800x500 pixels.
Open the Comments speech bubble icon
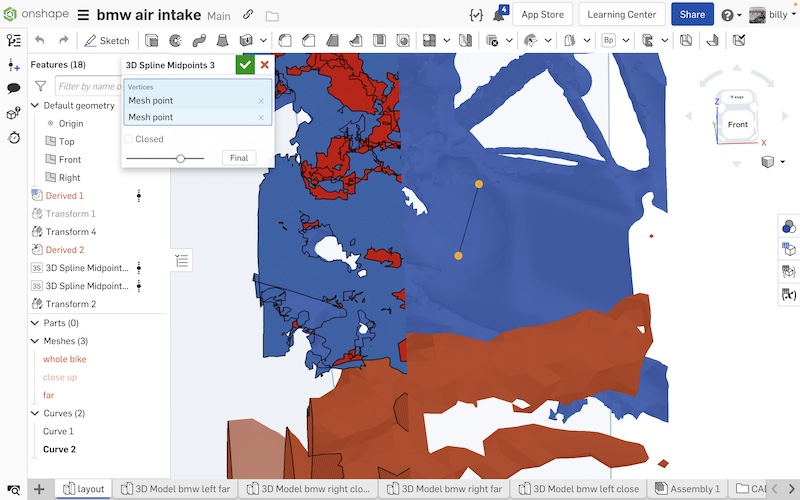[14, 88]
